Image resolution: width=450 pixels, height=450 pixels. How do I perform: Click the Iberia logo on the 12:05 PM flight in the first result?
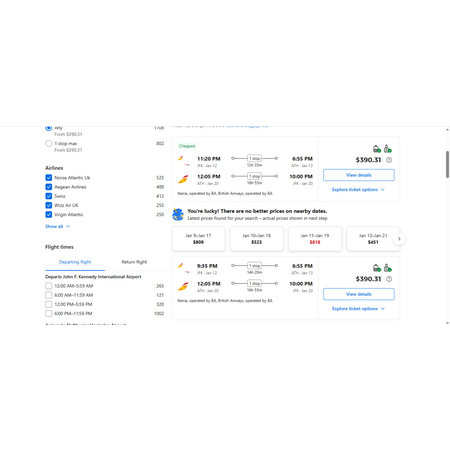(x=183, y=179)
